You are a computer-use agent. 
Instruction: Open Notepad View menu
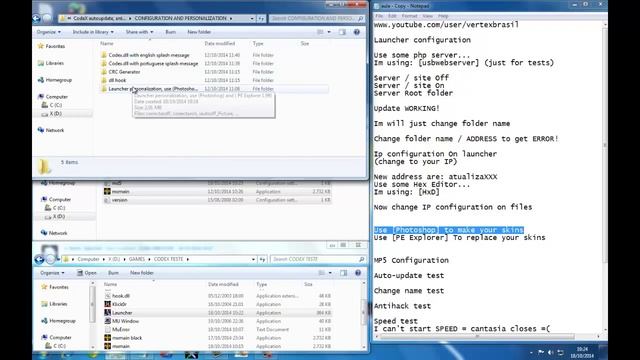click(x=427, y=16)
